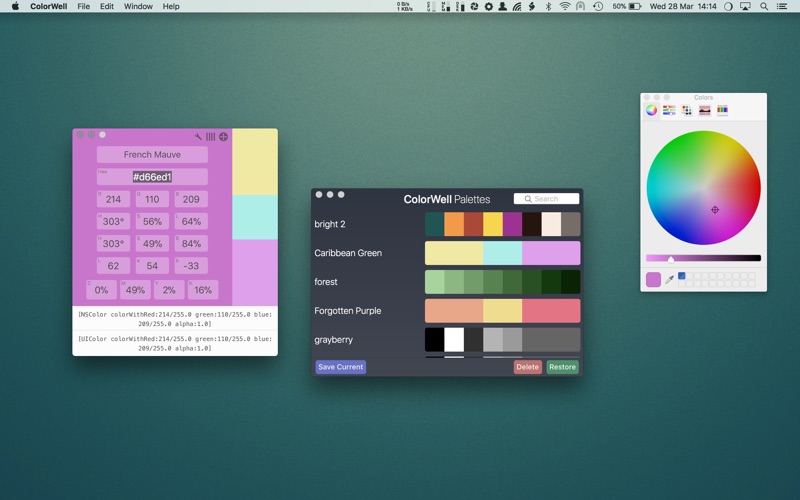Click the current mauve color well in Colors
Screen dimensions: 800x500
pyautogui.click(x=653, y=280)
